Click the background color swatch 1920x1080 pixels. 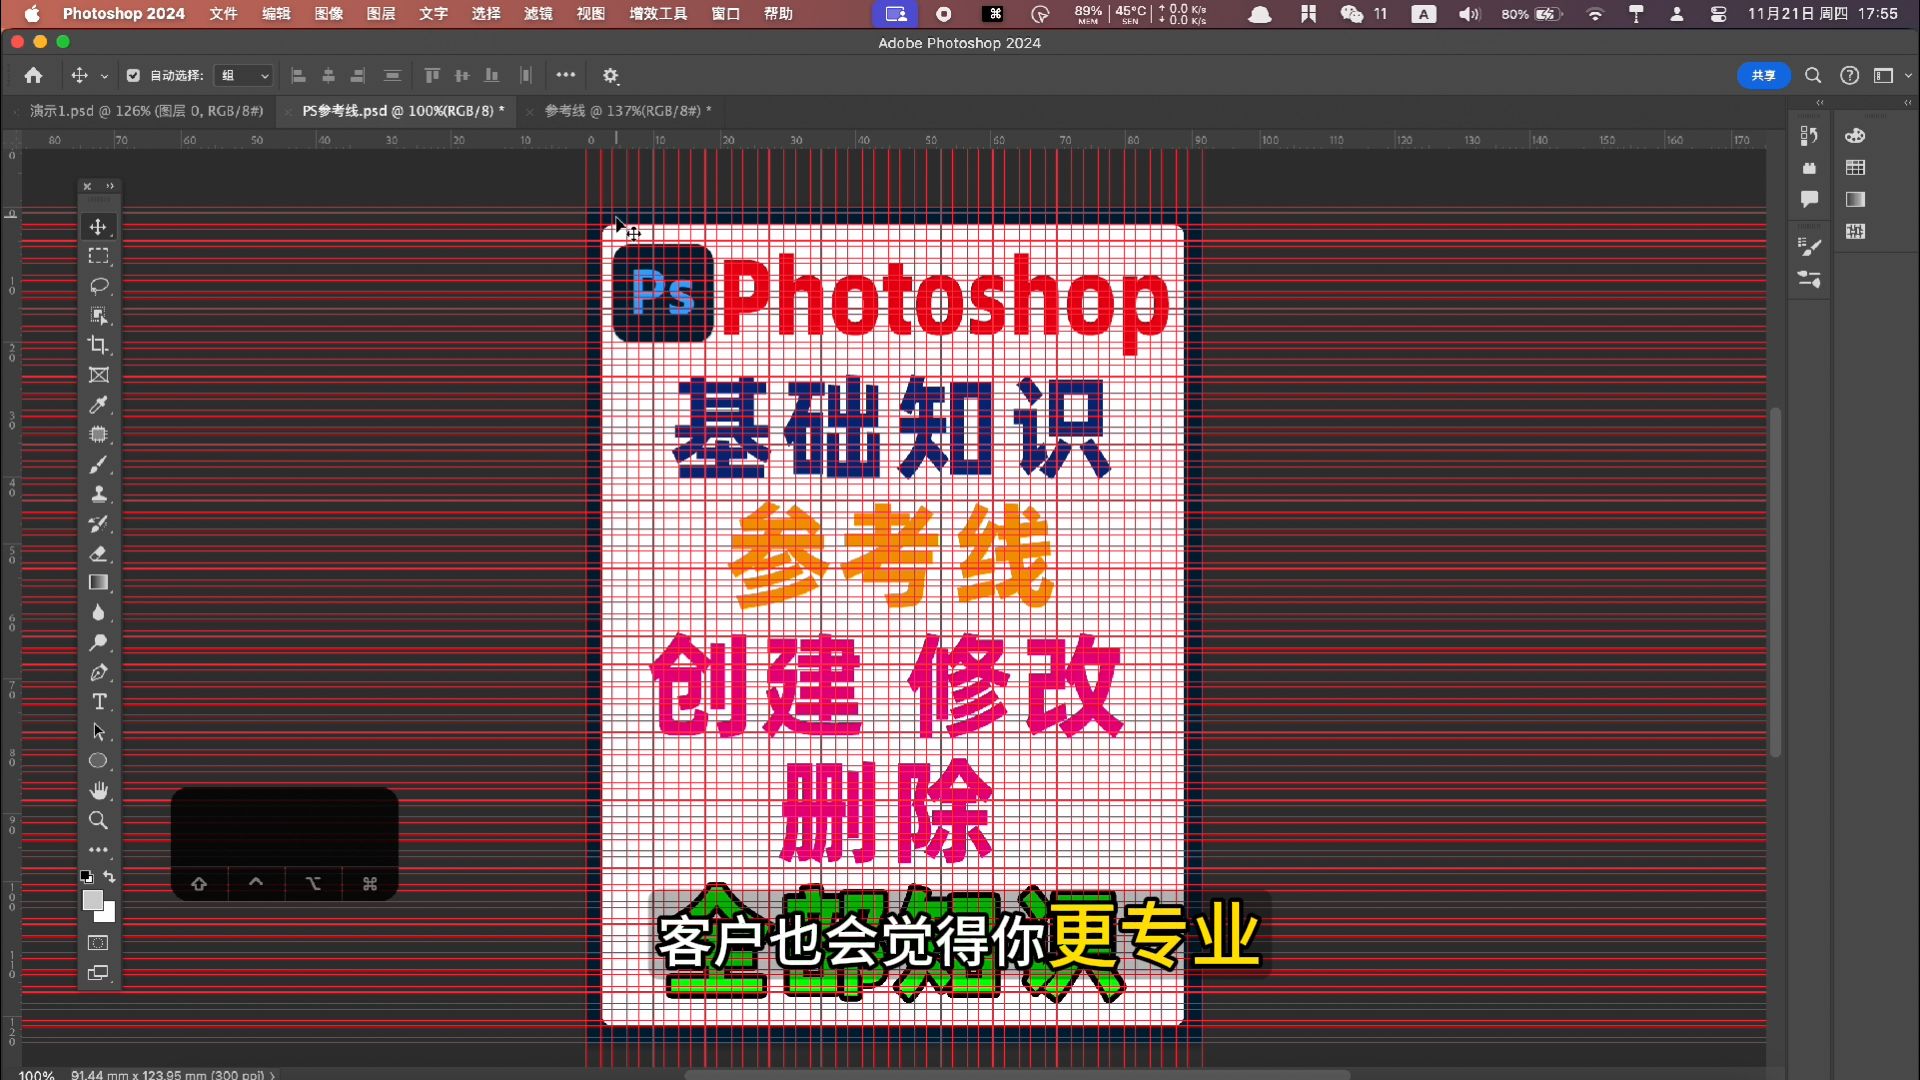click(x=108, y=914)
